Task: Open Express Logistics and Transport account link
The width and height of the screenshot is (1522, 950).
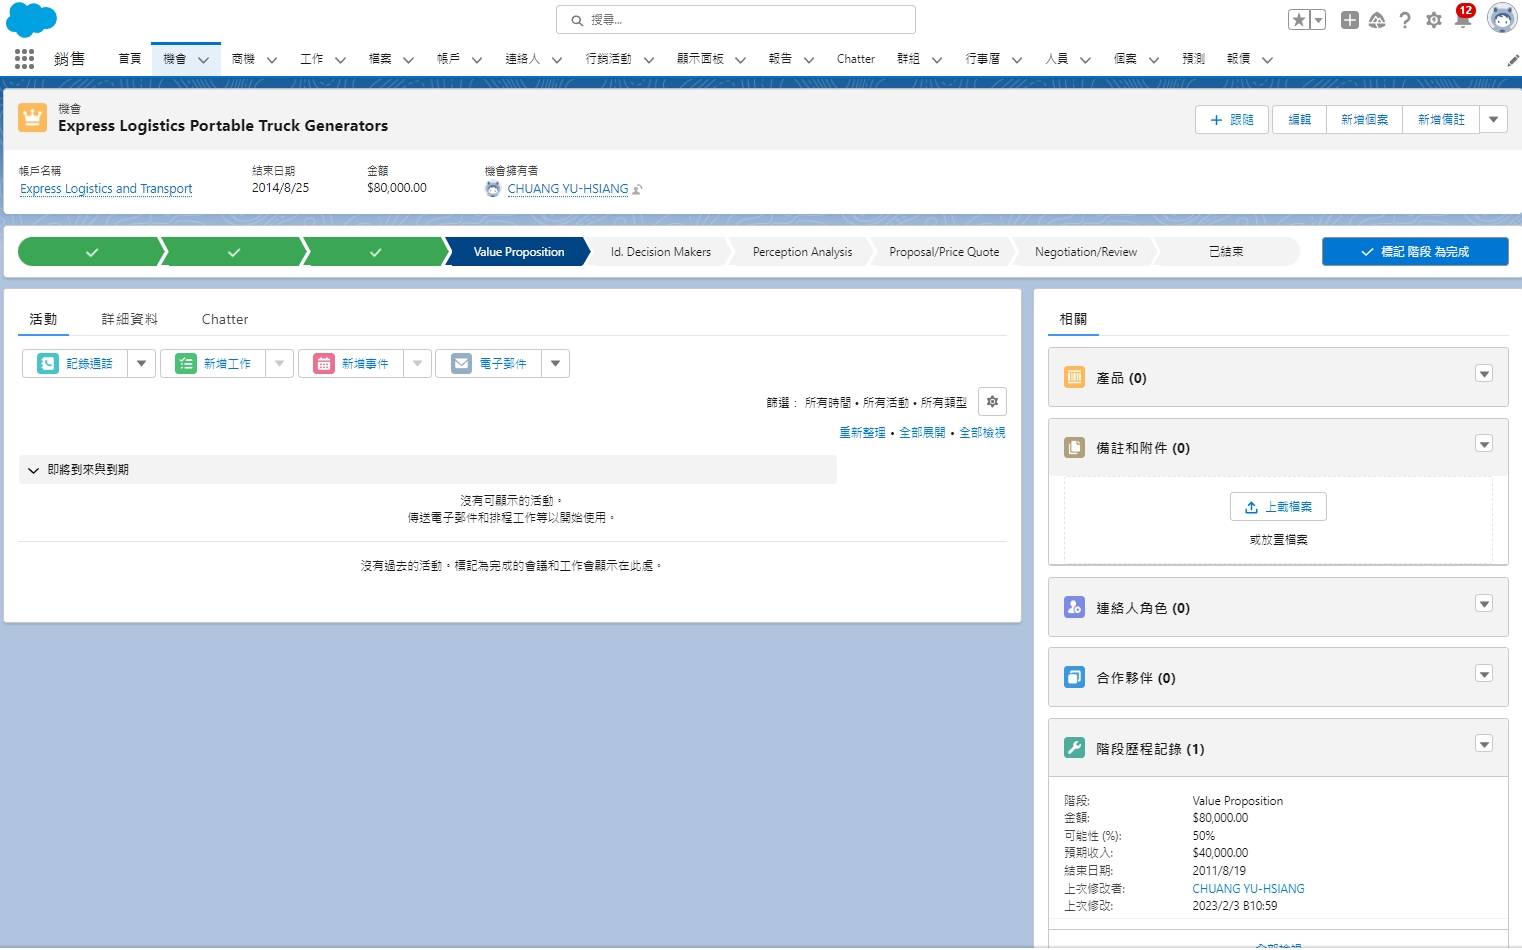Action: [x=106, y=189]
